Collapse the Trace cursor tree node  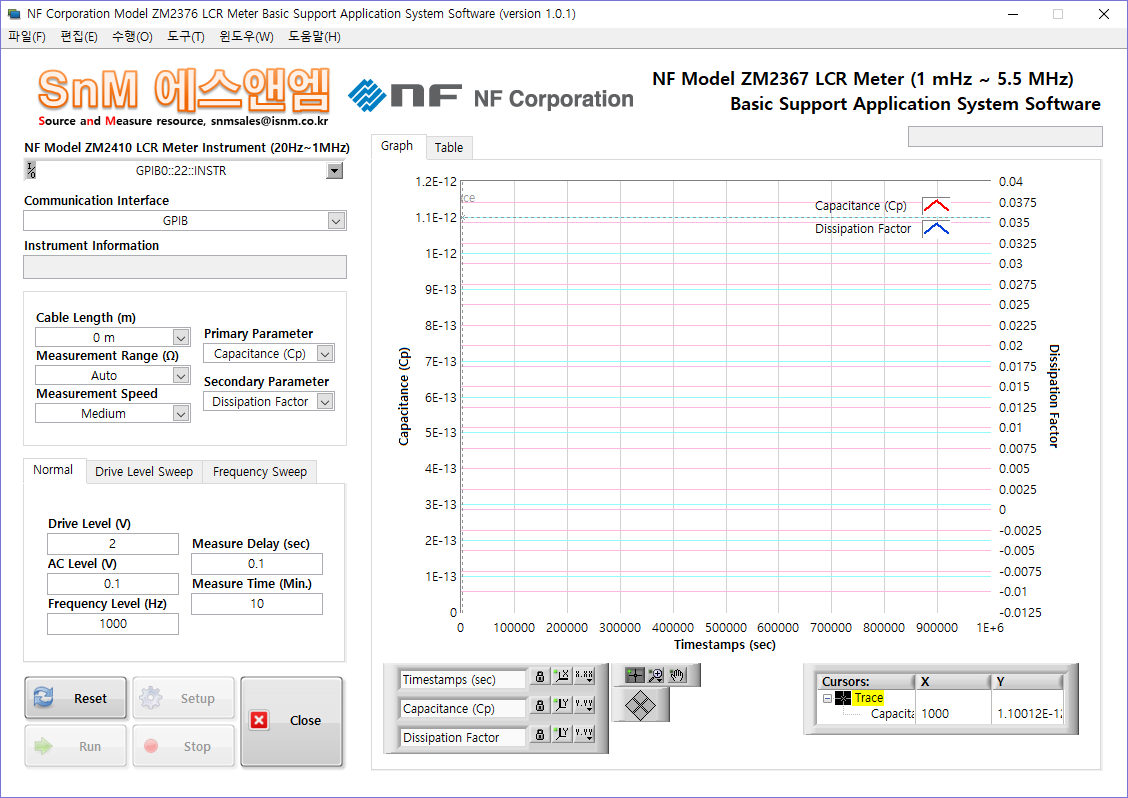pyautogui.click(x=827, y=698)
